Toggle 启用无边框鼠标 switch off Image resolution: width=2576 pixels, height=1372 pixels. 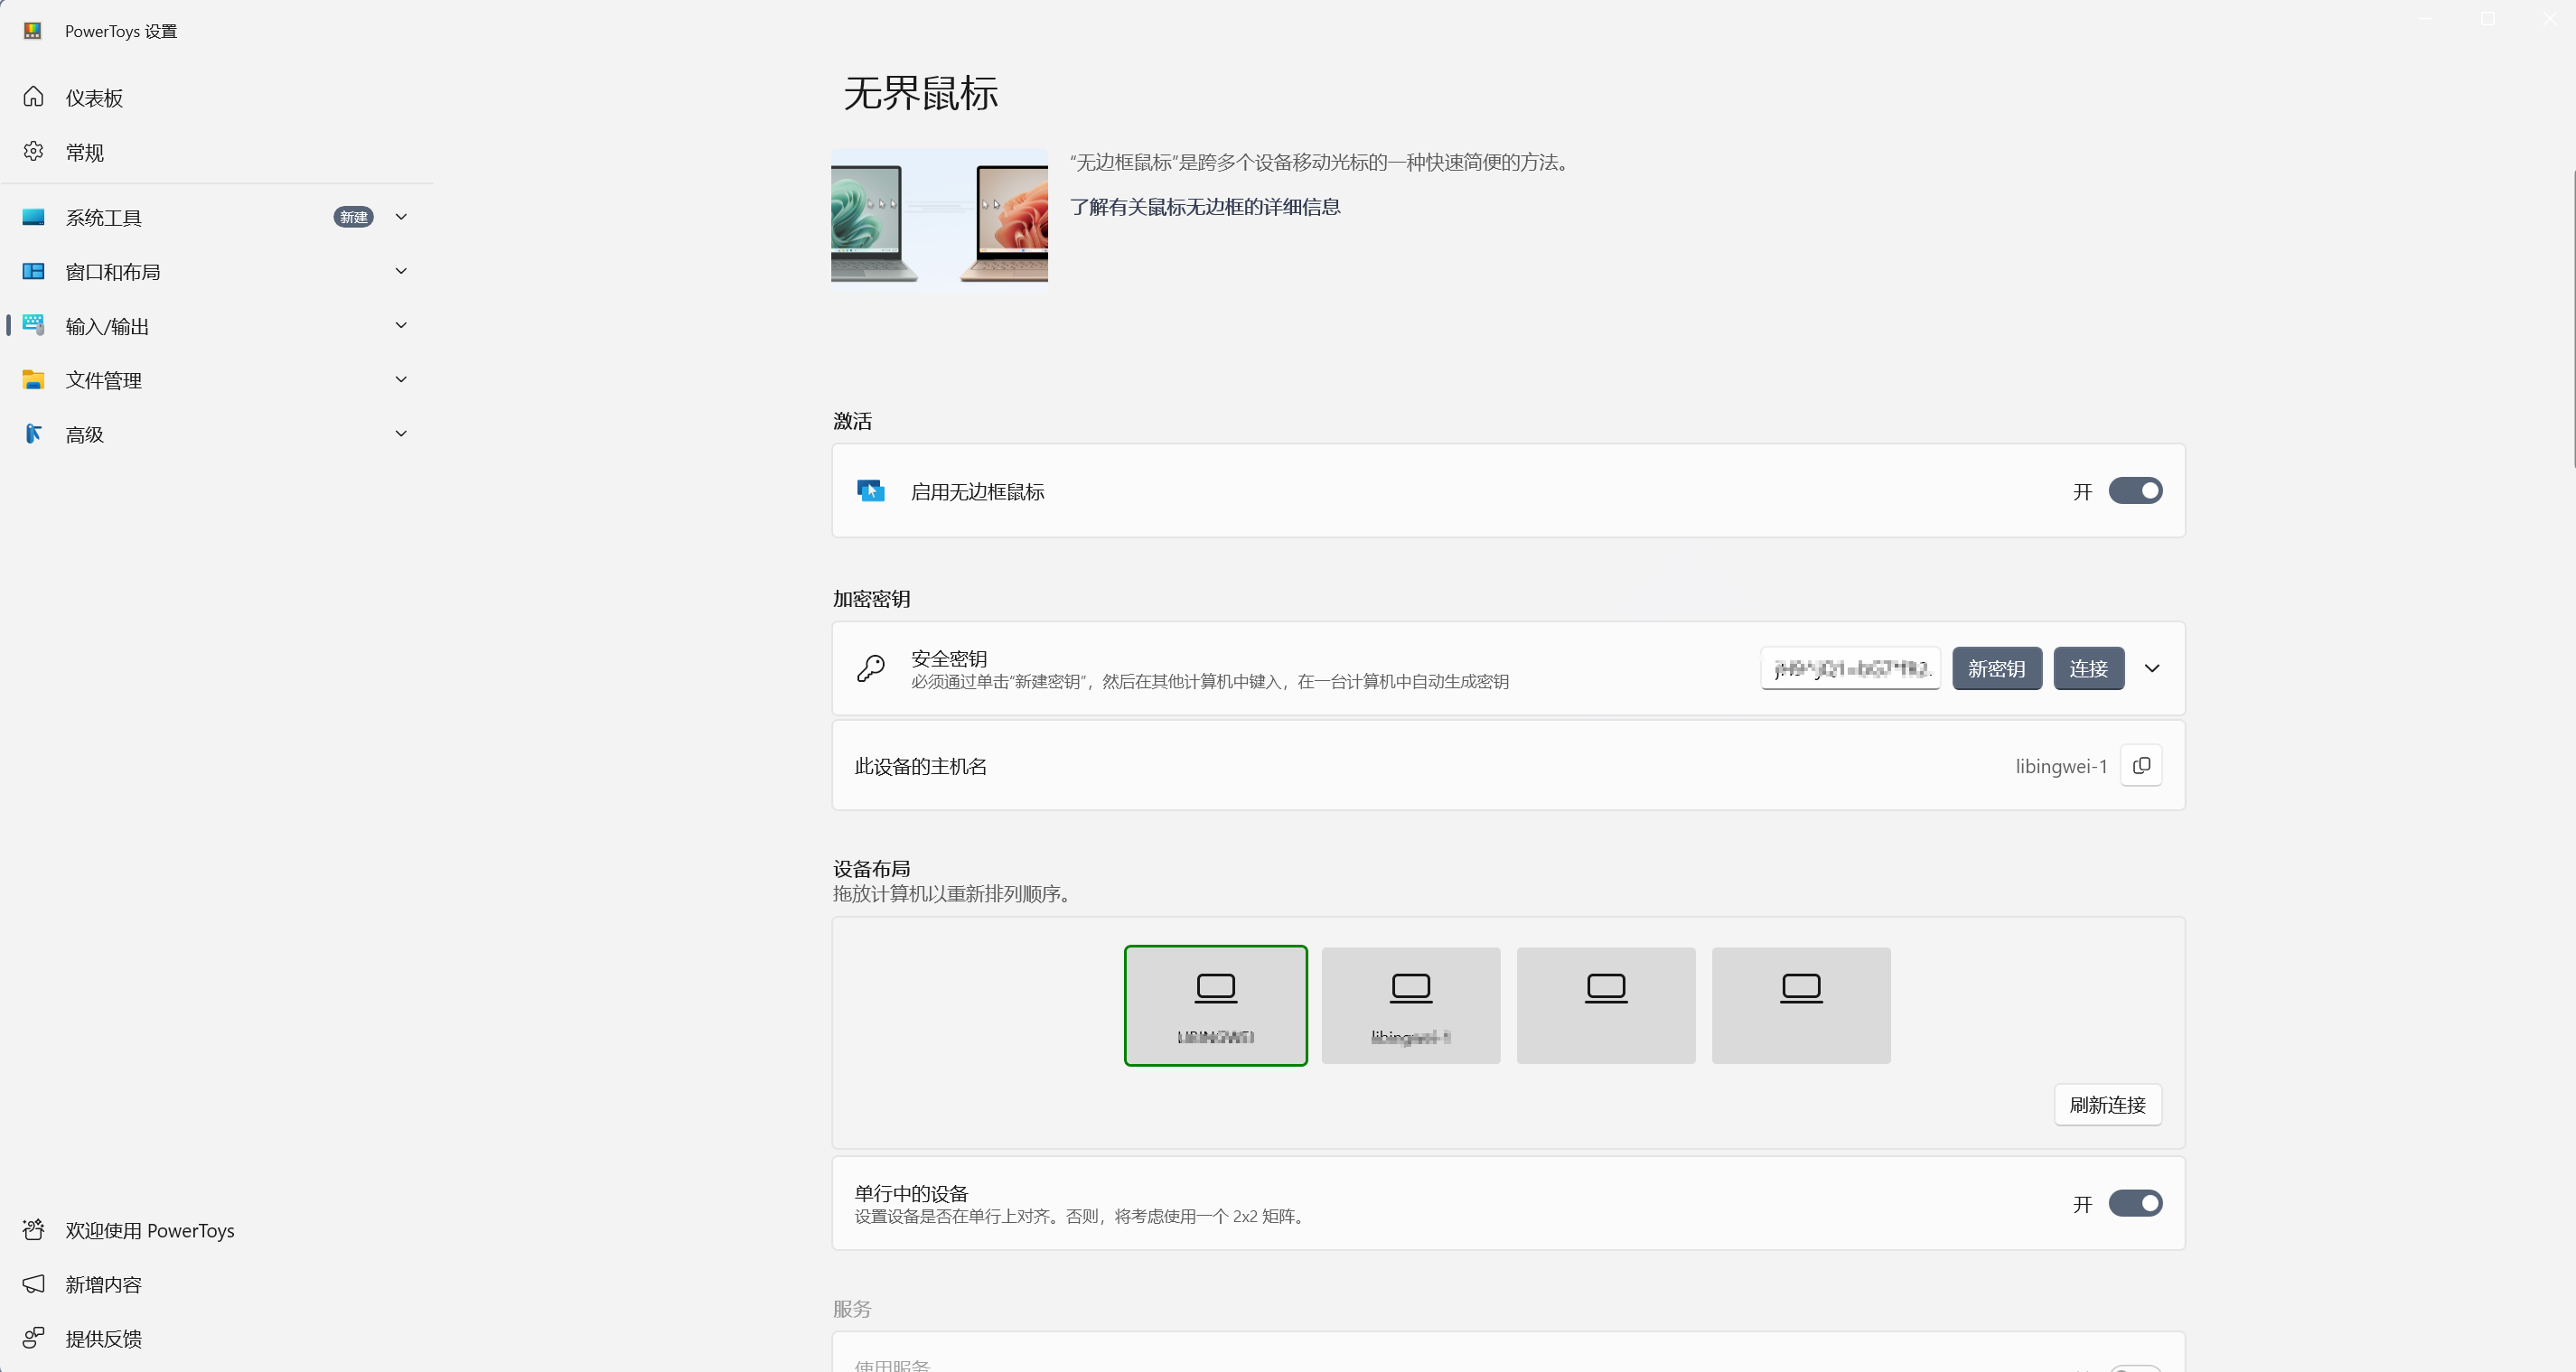click(2135, 491)
